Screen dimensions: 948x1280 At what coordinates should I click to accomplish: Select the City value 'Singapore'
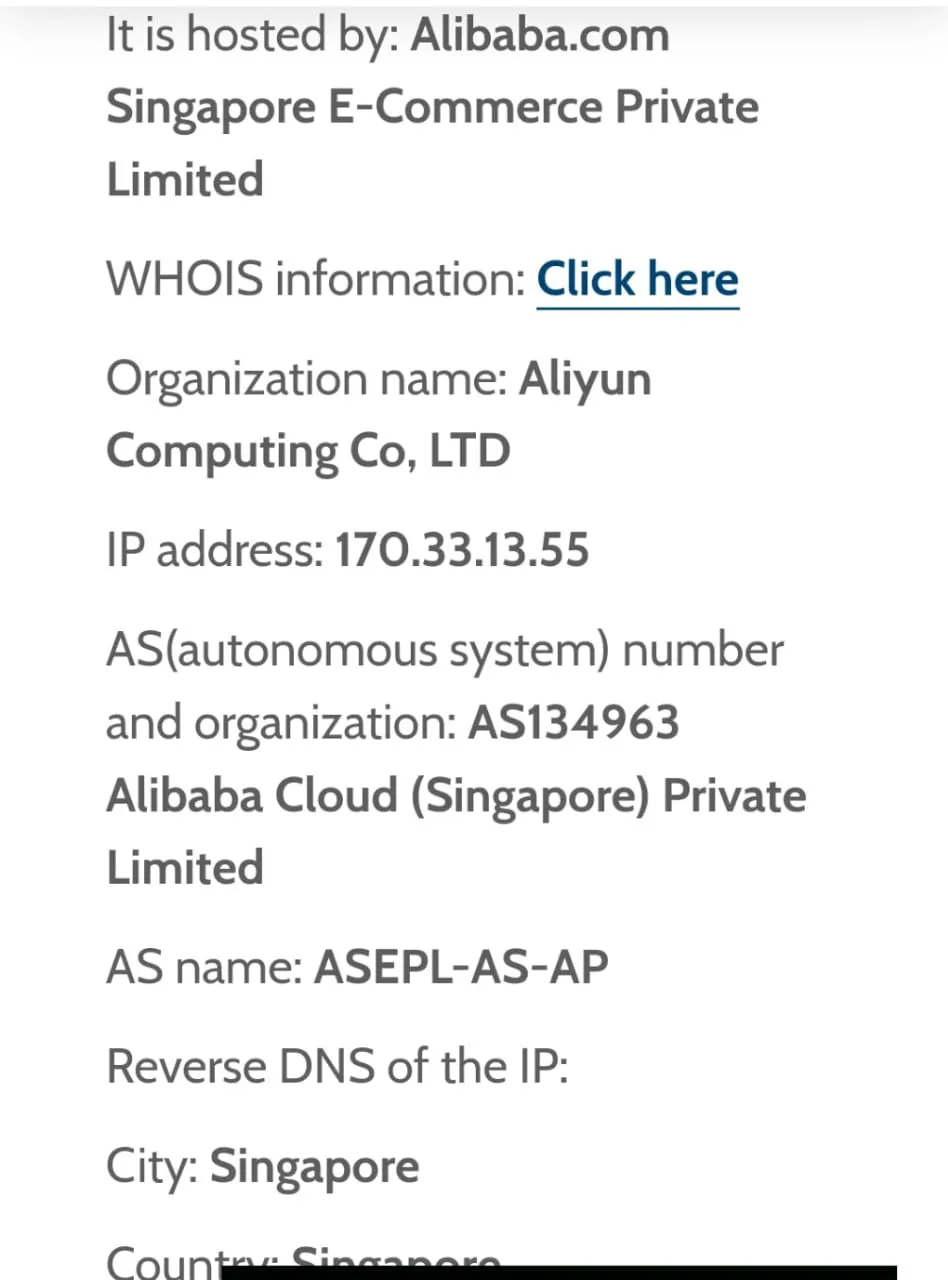(x=314, y=1167)
